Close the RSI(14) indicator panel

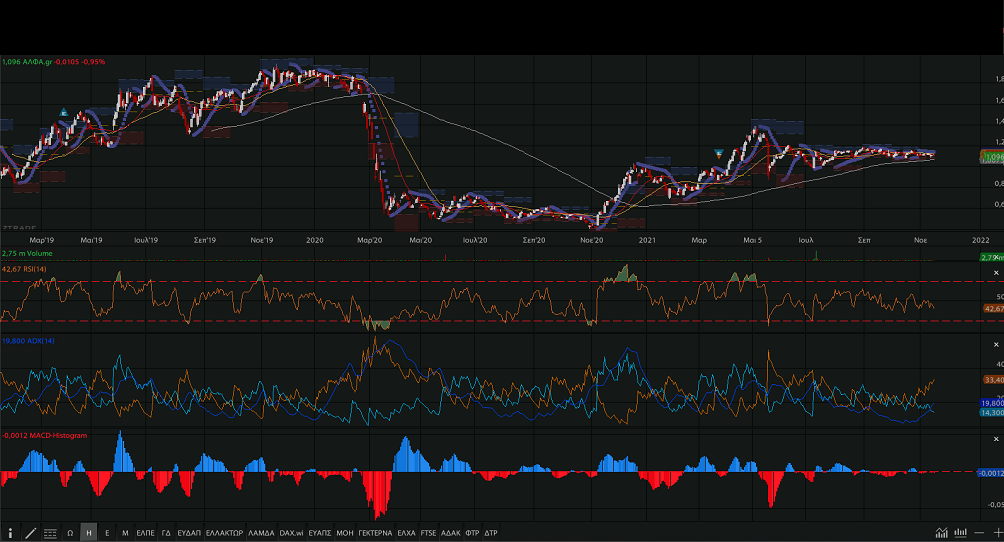995,273
